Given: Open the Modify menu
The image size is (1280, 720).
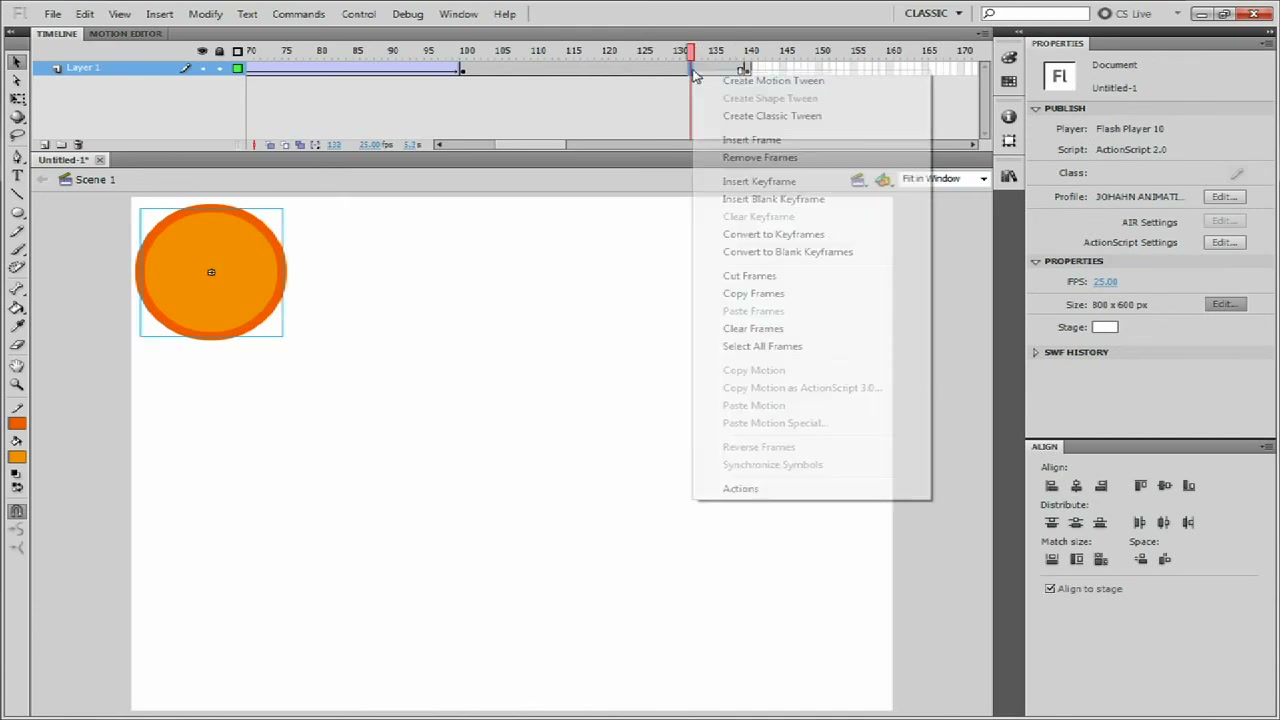Looking at the screenshot, I should coord(205,14).
